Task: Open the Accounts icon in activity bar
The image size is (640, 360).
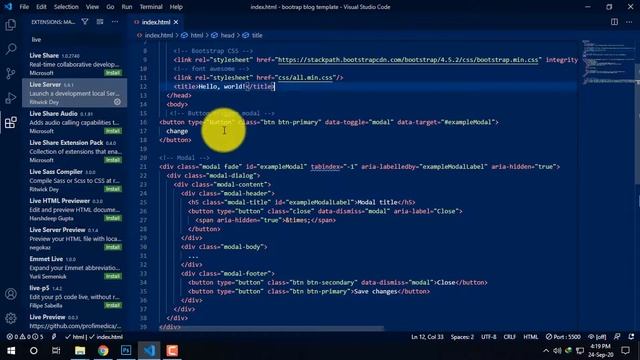Action: pyautogui.click(x=11, y=294)
